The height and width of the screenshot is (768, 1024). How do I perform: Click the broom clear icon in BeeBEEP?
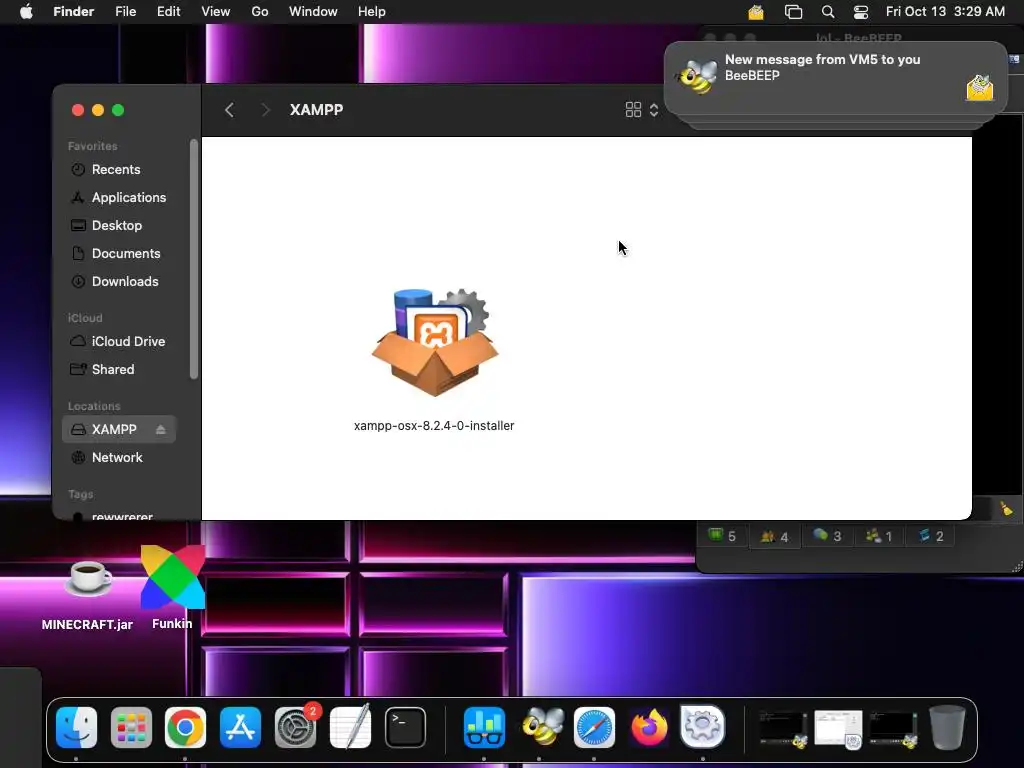tap(1006, 508)
